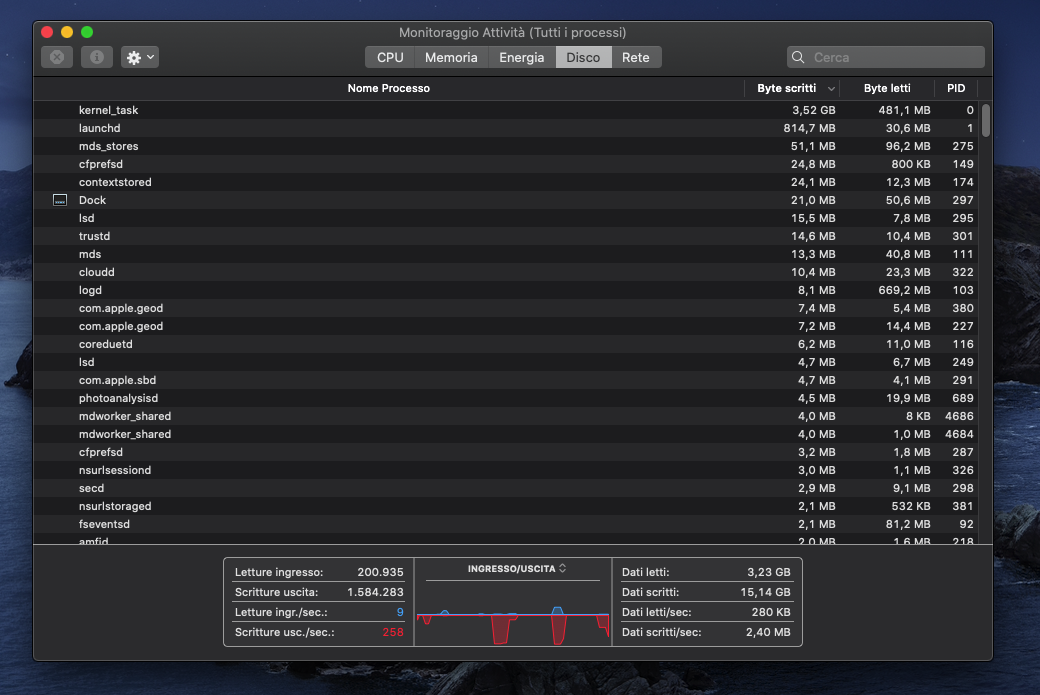Select the photoanalysisd process row
Image resolution: width=1040 pixels, height=695 pixels.
click(507, 398)
